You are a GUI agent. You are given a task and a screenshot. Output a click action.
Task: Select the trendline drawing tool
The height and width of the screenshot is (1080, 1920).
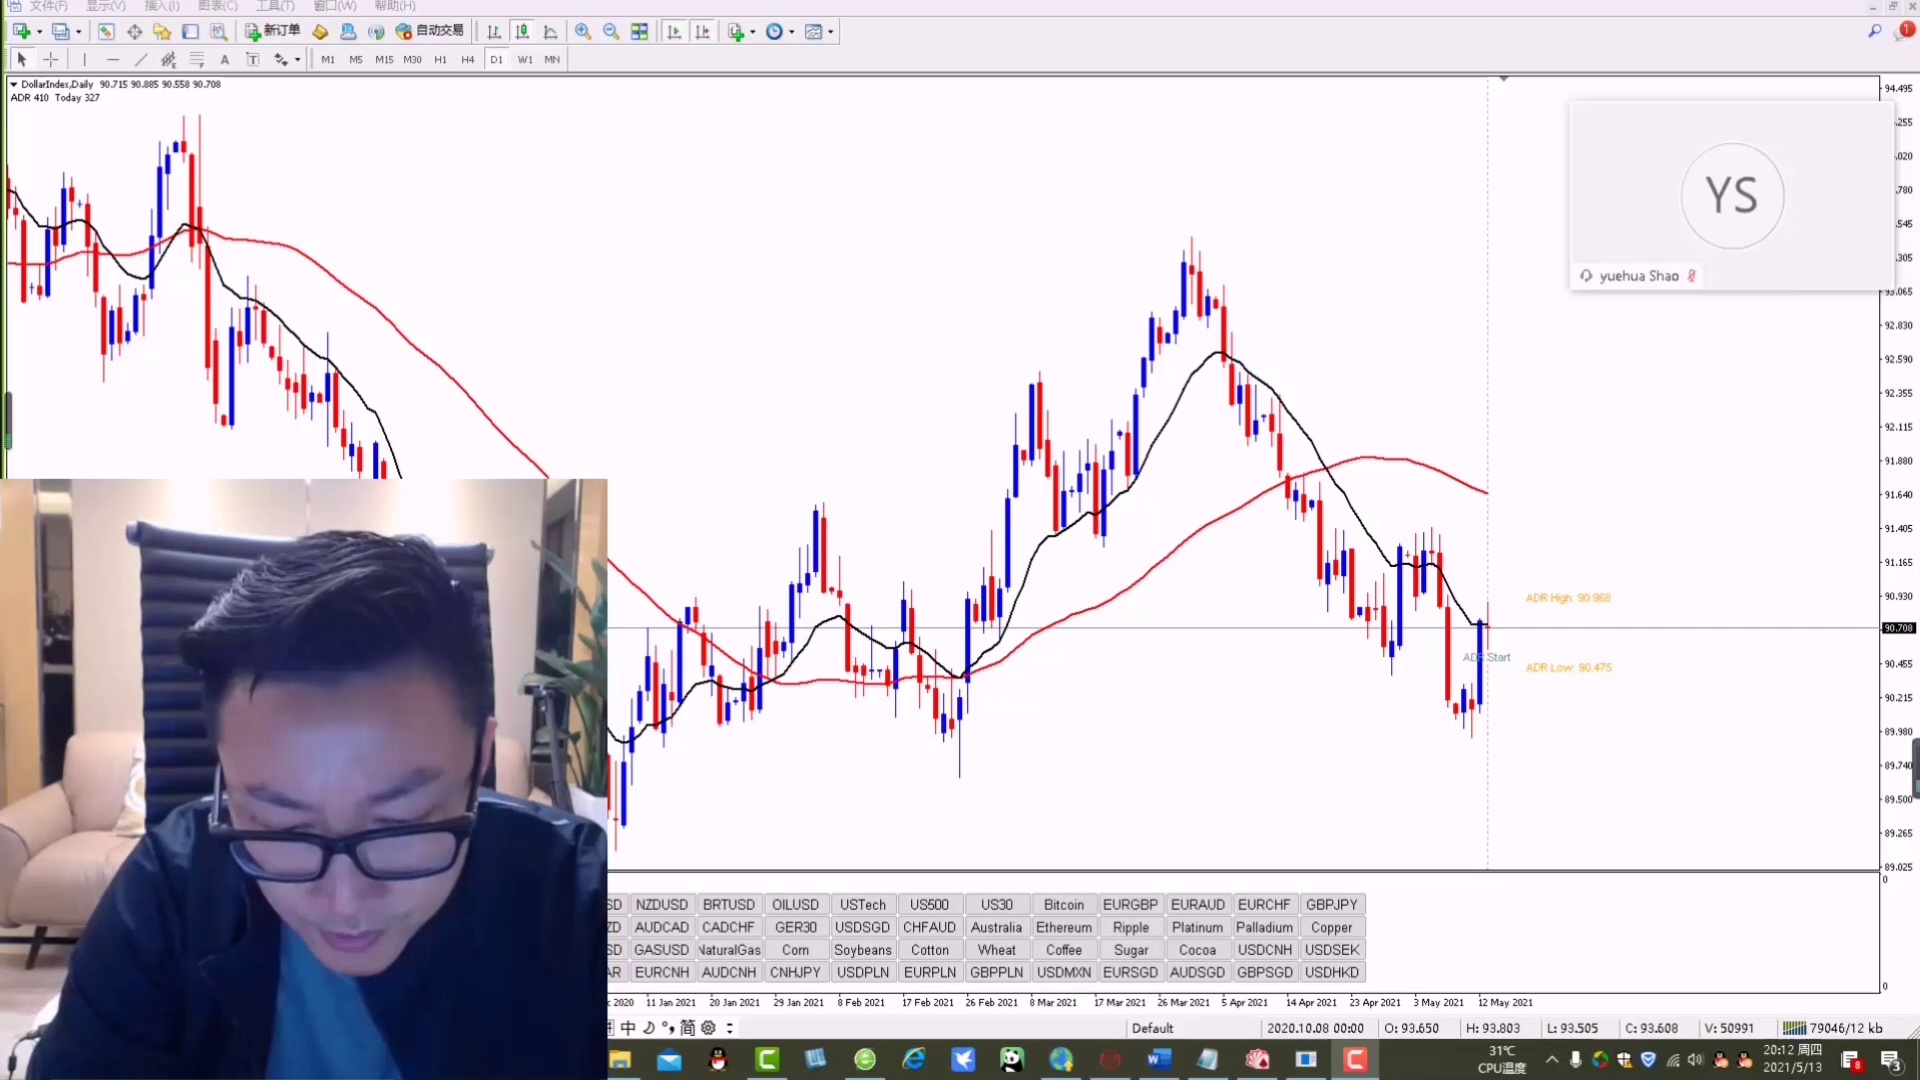141,60
